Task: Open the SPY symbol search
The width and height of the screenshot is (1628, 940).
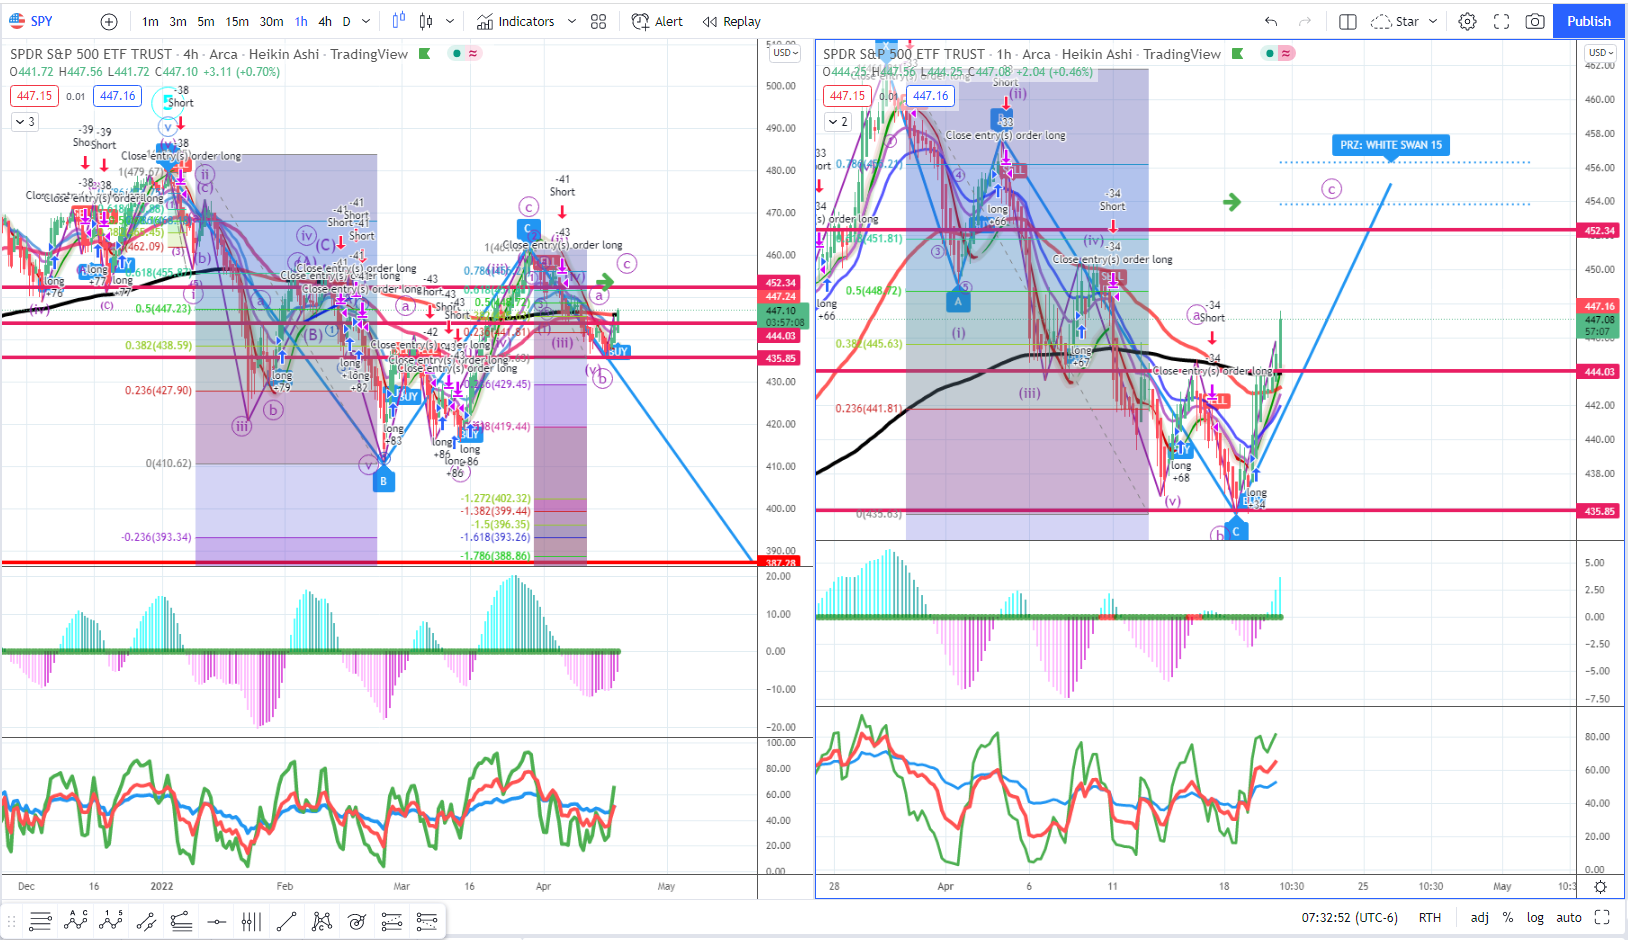Action: (31, 21)
